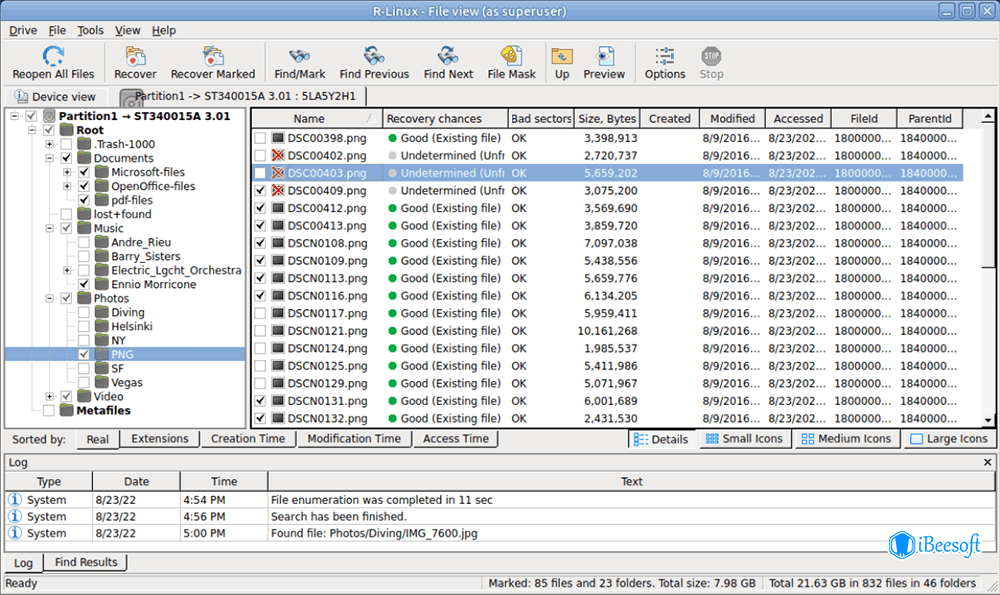1000x595 pixels.
Task: Open the Drive menu
Action: [x=23, y=30]
